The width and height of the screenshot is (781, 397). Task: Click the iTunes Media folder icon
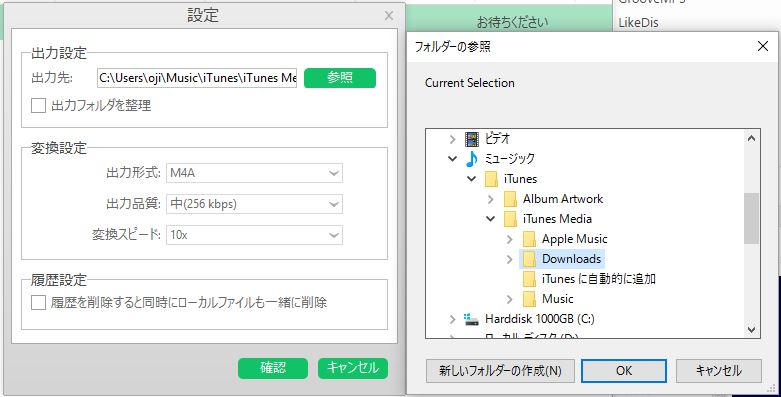coord(510,219)
